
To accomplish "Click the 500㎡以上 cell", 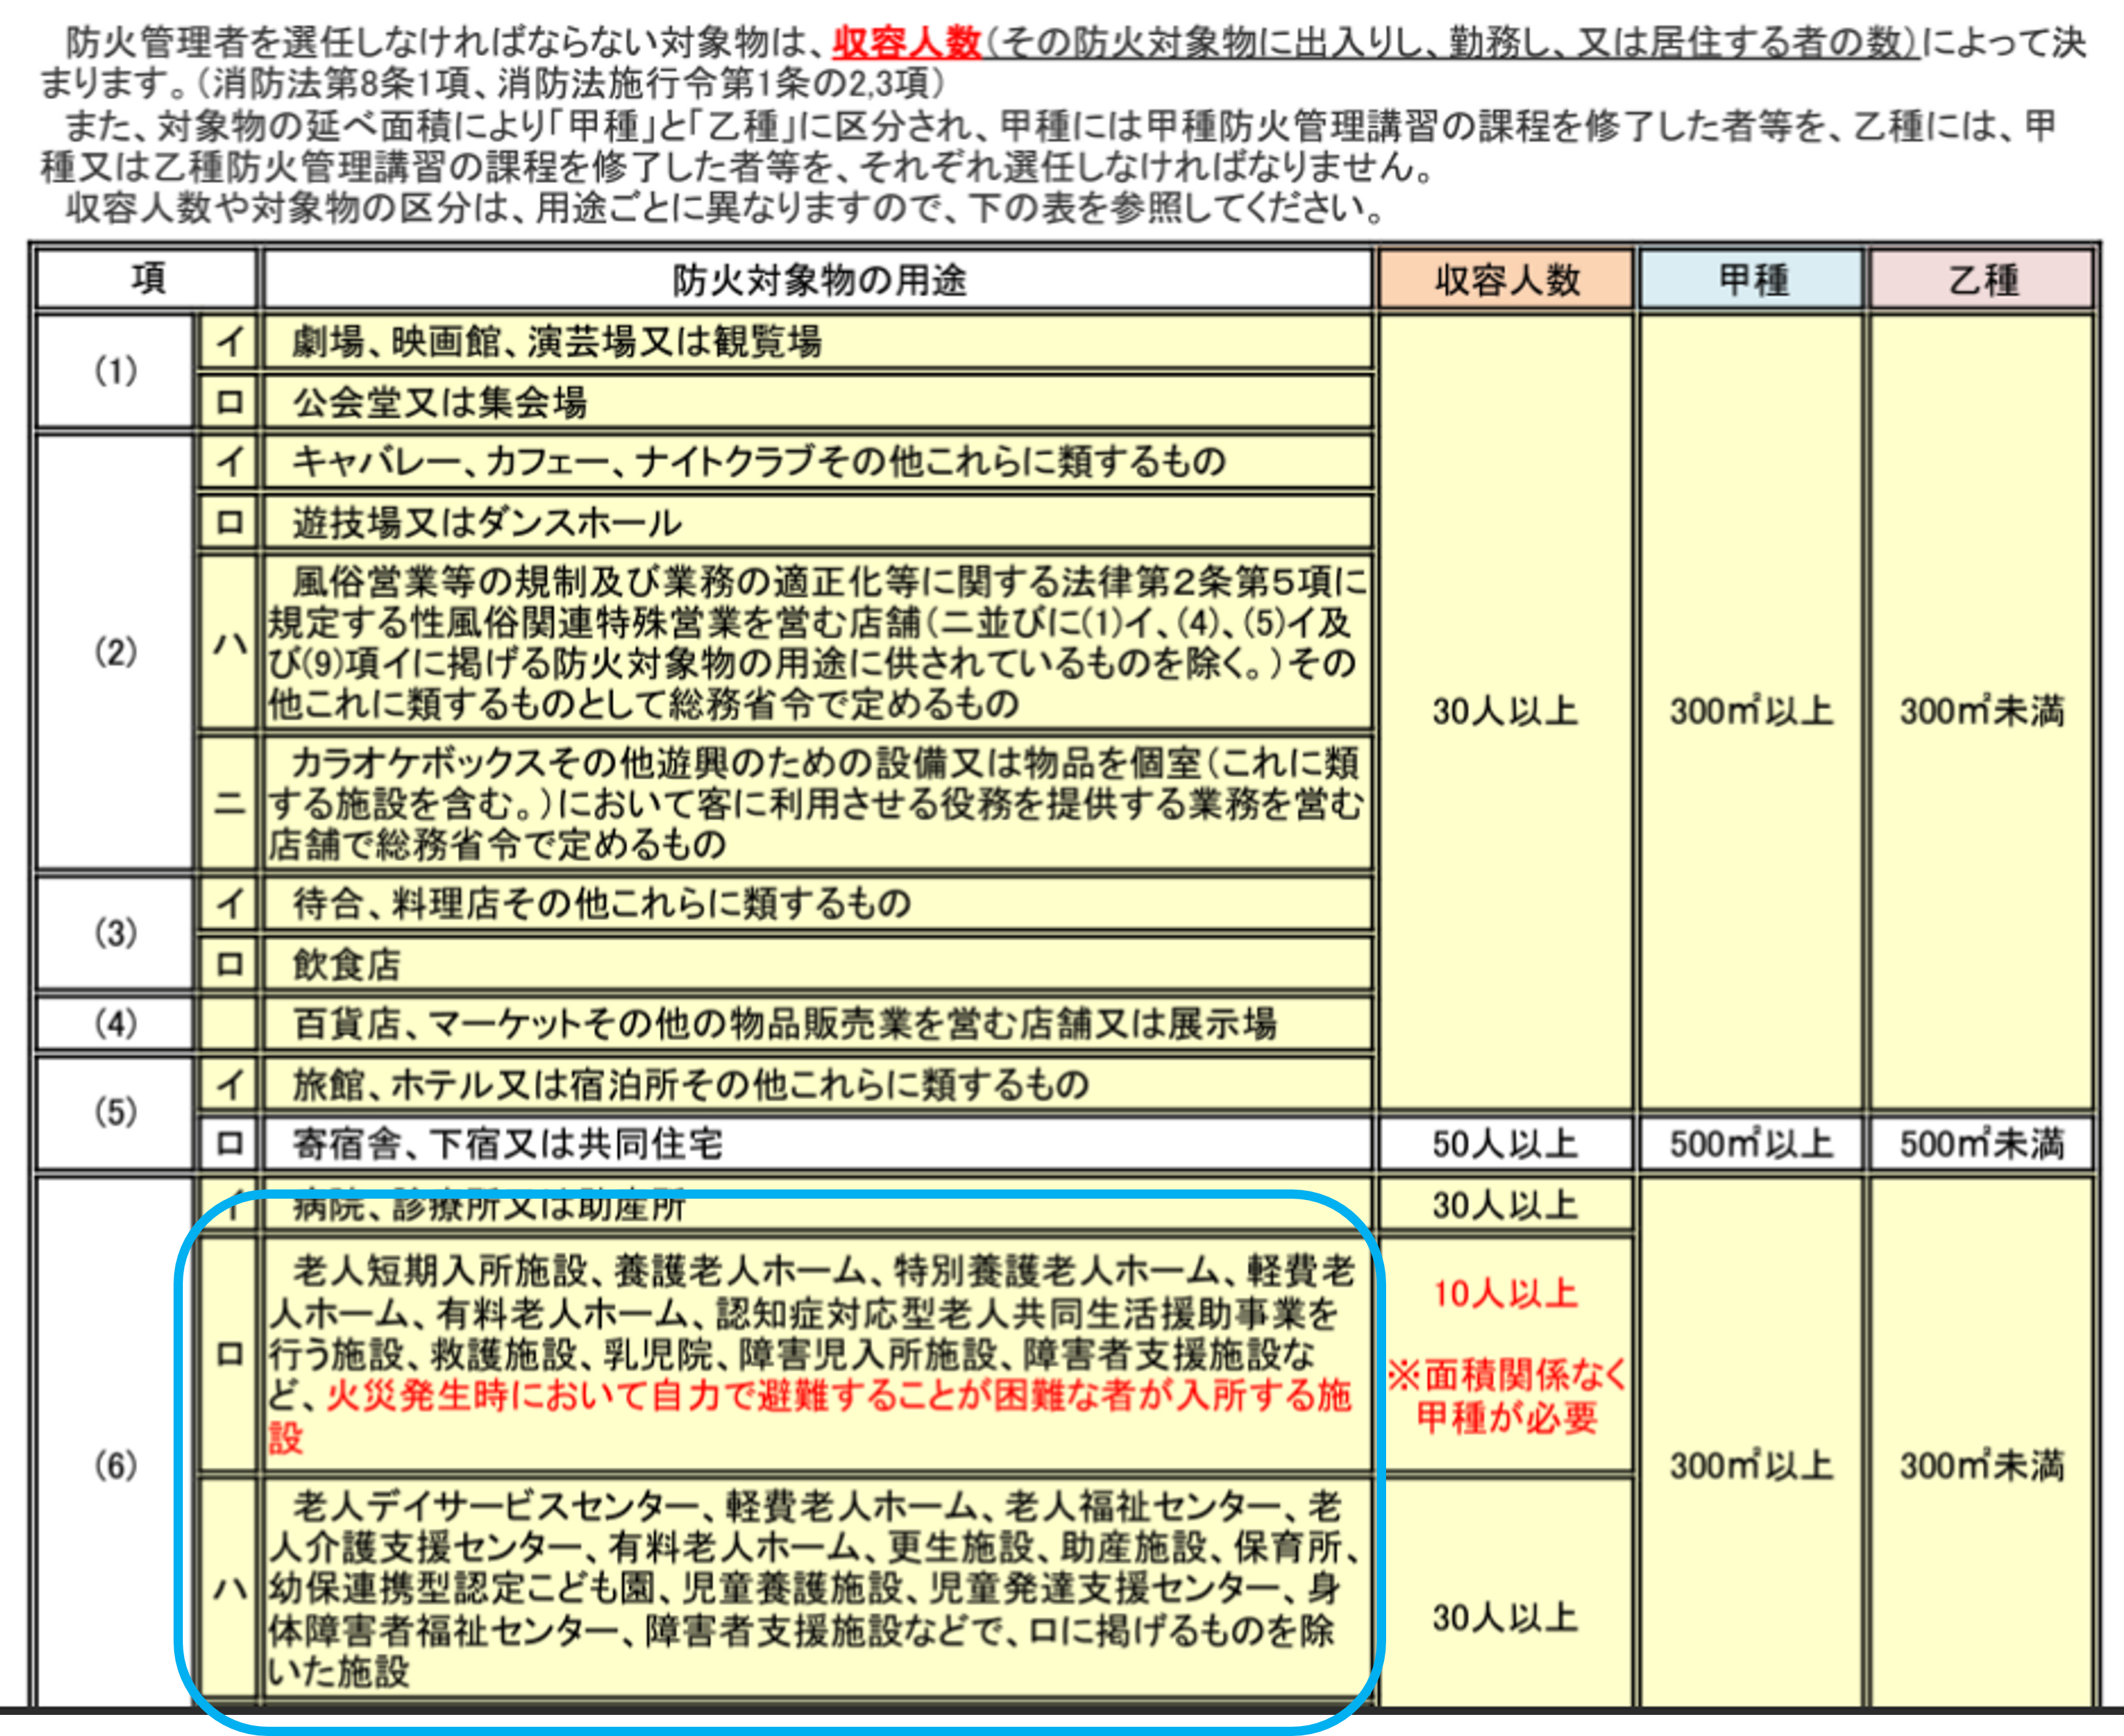I will click(x=1752, y=1143).
